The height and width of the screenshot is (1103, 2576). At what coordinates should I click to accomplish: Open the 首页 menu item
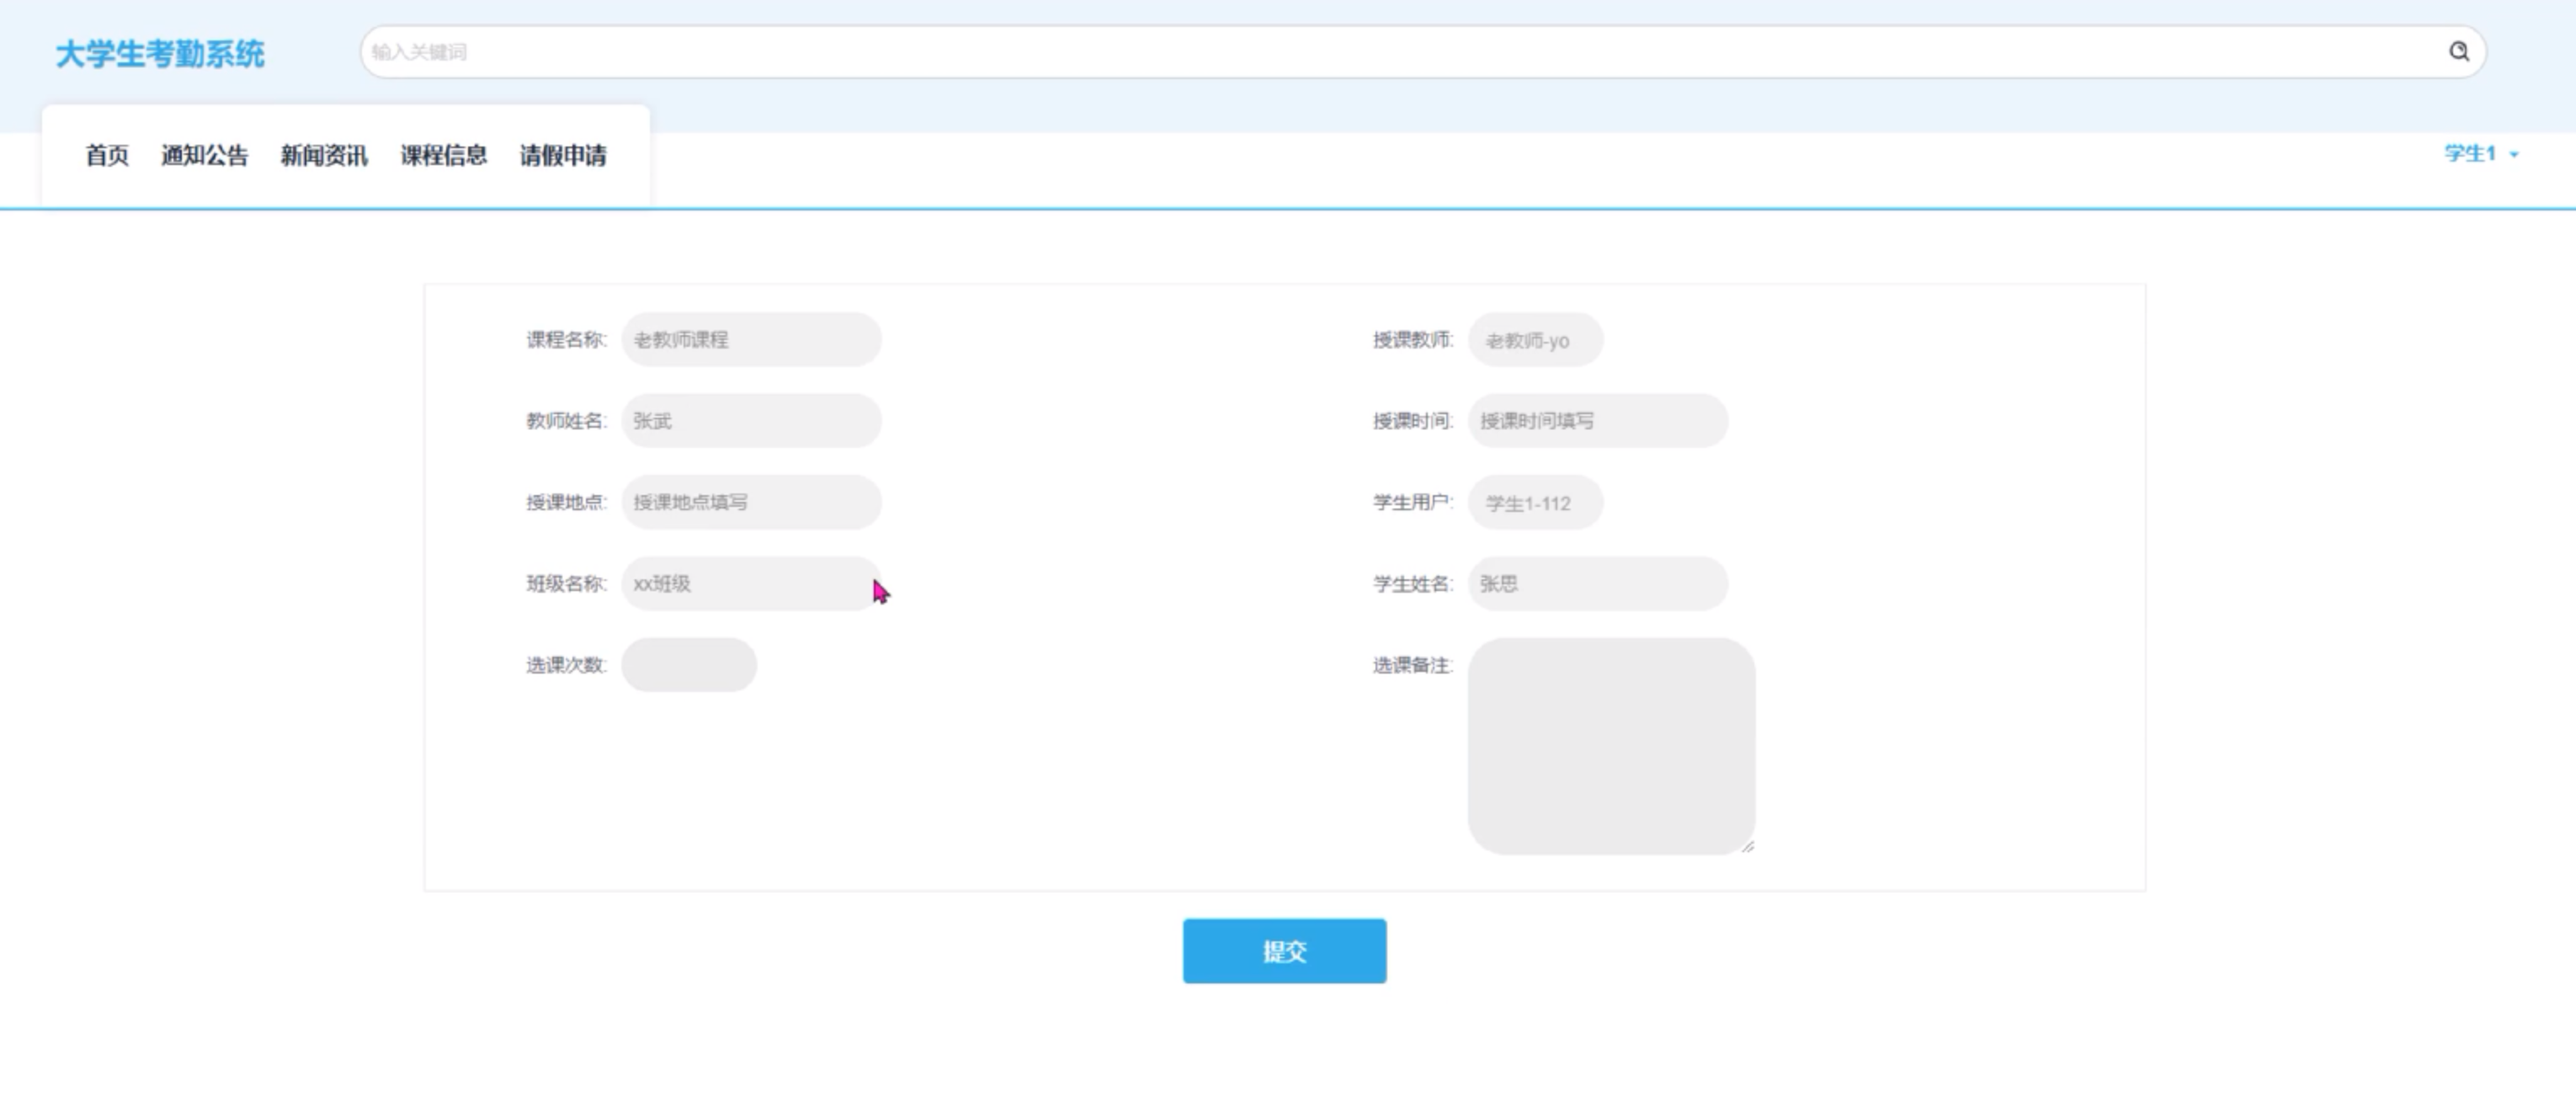[x=107, y=156]
